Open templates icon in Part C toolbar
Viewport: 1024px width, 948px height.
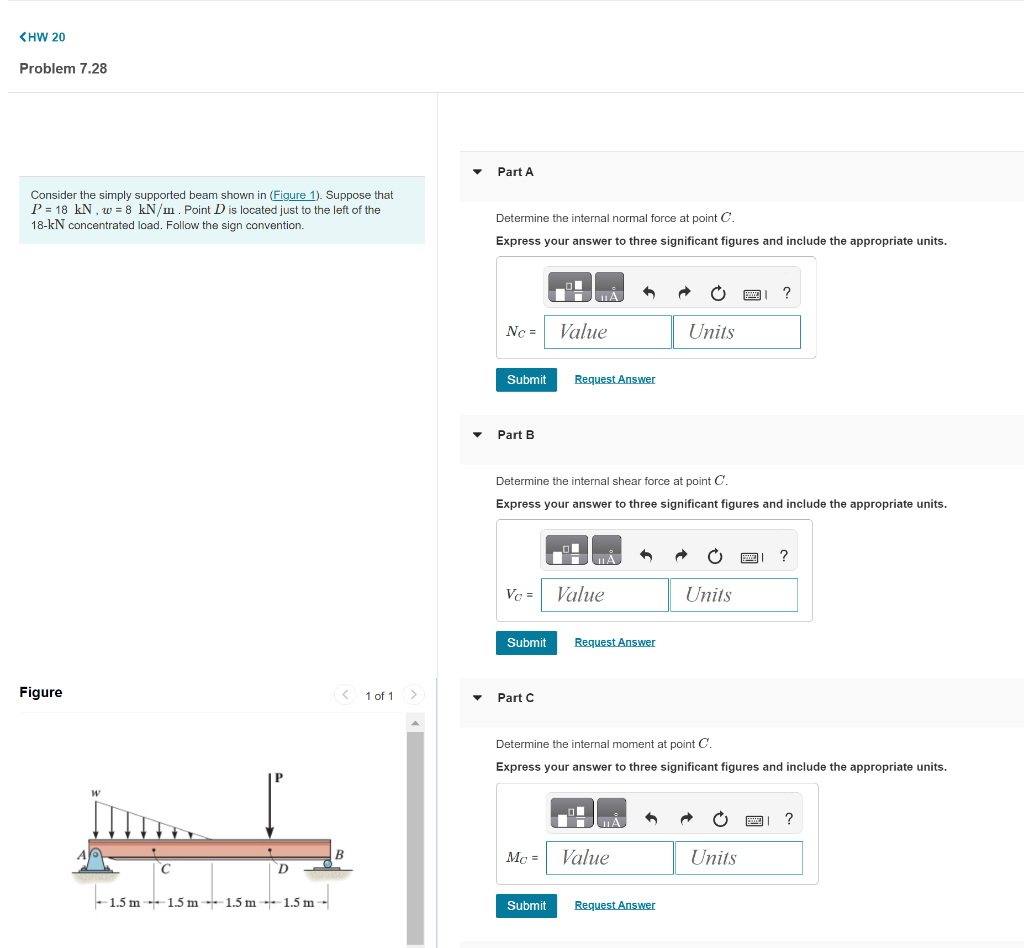click(x=572, y=813)
